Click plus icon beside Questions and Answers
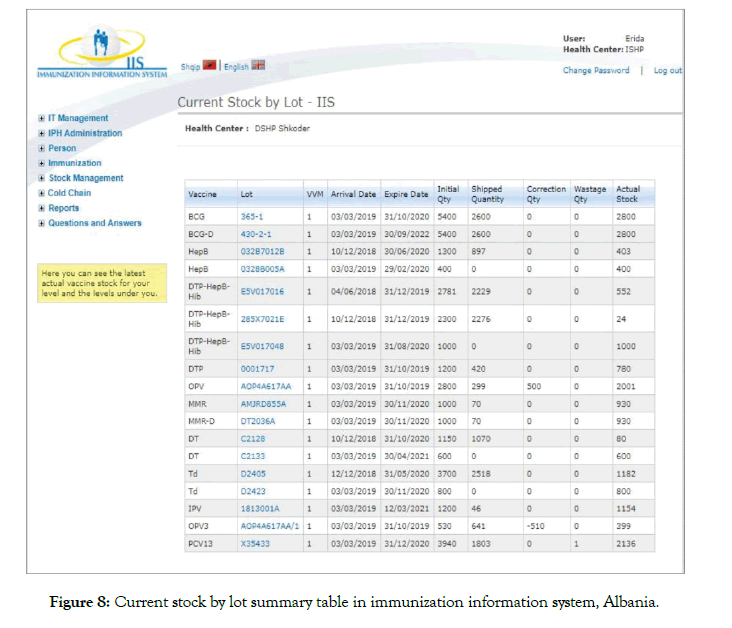This screenshot has height=628, width=732. coord(41,223)
